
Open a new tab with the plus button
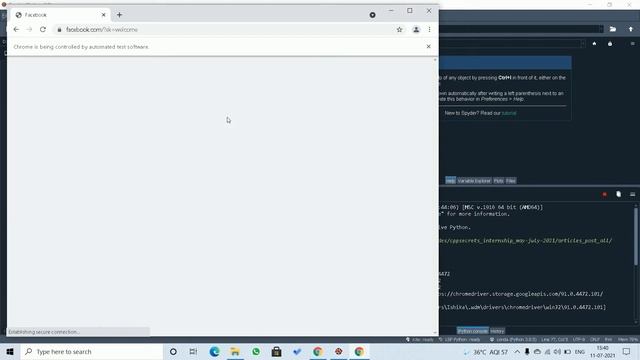click(x=119, y=15)
